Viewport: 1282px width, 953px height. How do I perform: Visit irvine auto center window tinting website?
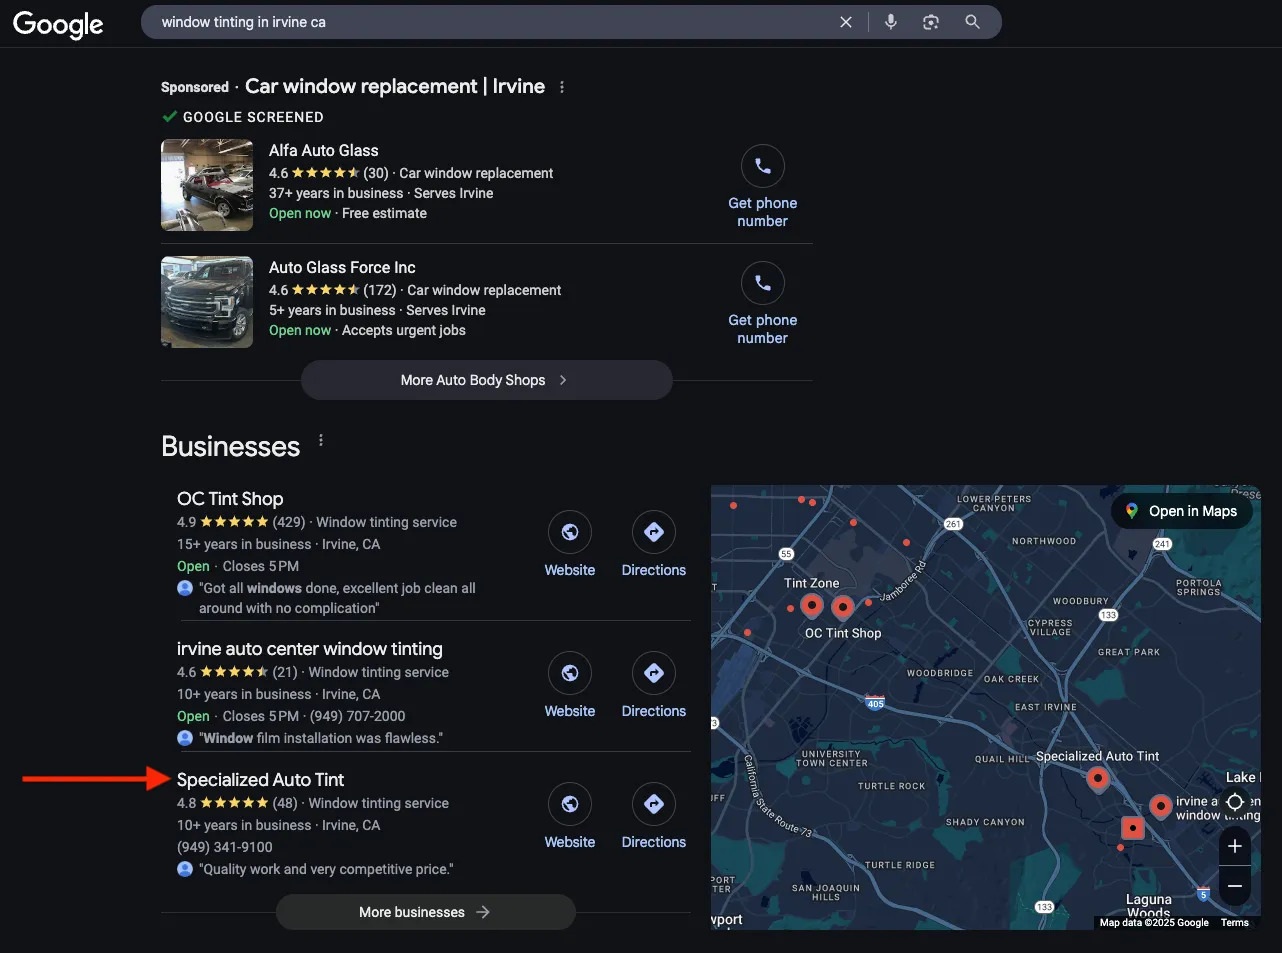coord(570,686)
